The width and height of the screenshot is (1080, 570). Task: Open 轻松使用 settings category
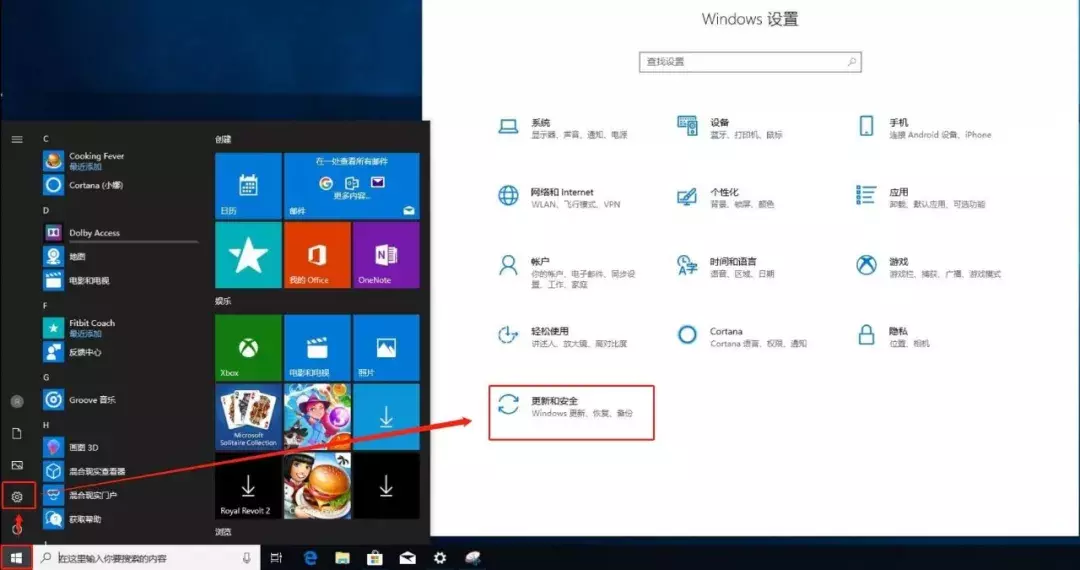coord(563,337)
